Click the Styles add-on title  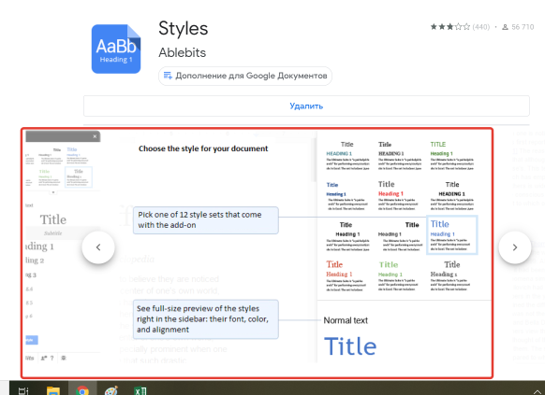(x=183, y=29)
